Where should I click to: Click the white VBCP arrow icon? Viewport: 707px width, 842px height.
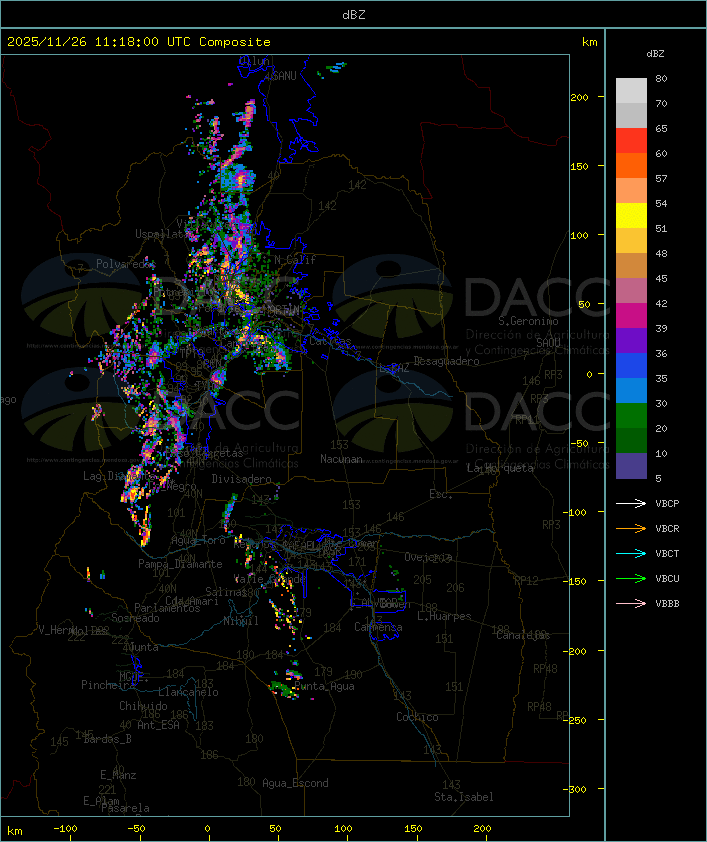point(631,503)
